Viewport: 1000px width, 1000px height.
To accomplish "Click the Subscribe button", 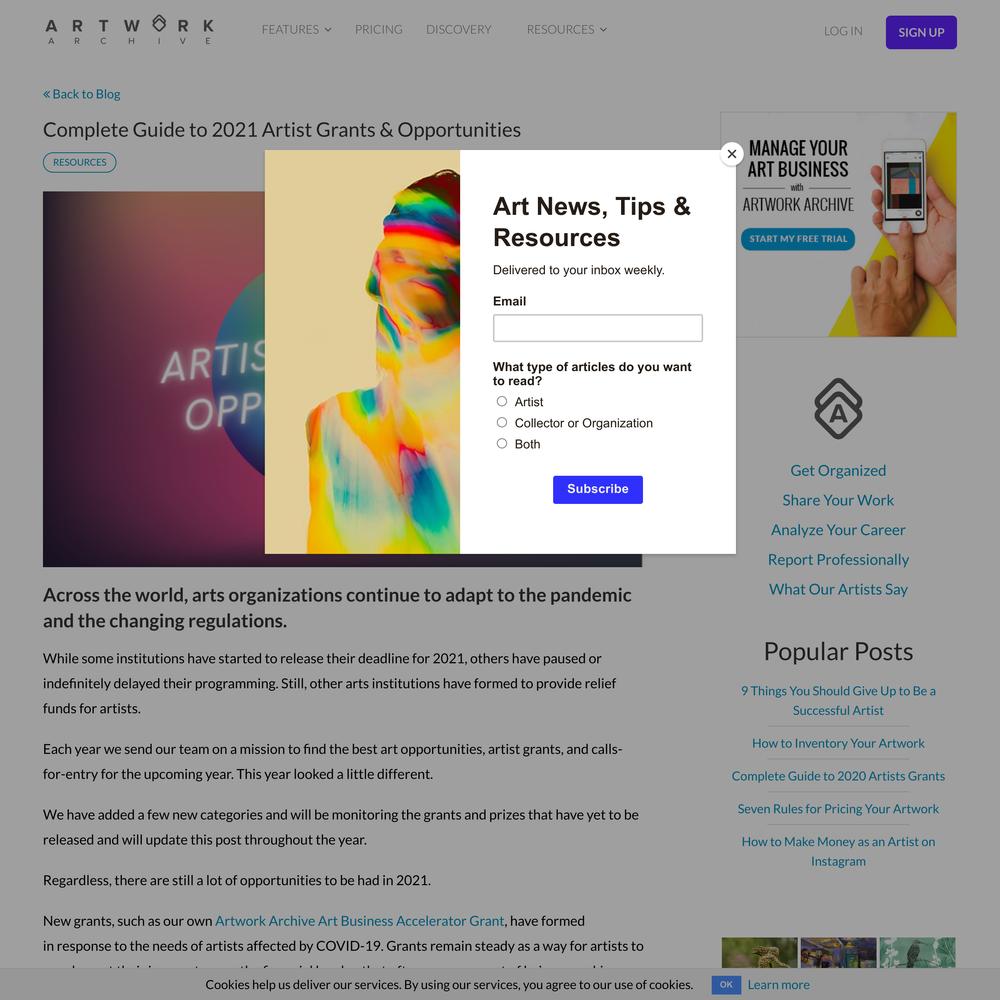I will (x=598, y=489).
